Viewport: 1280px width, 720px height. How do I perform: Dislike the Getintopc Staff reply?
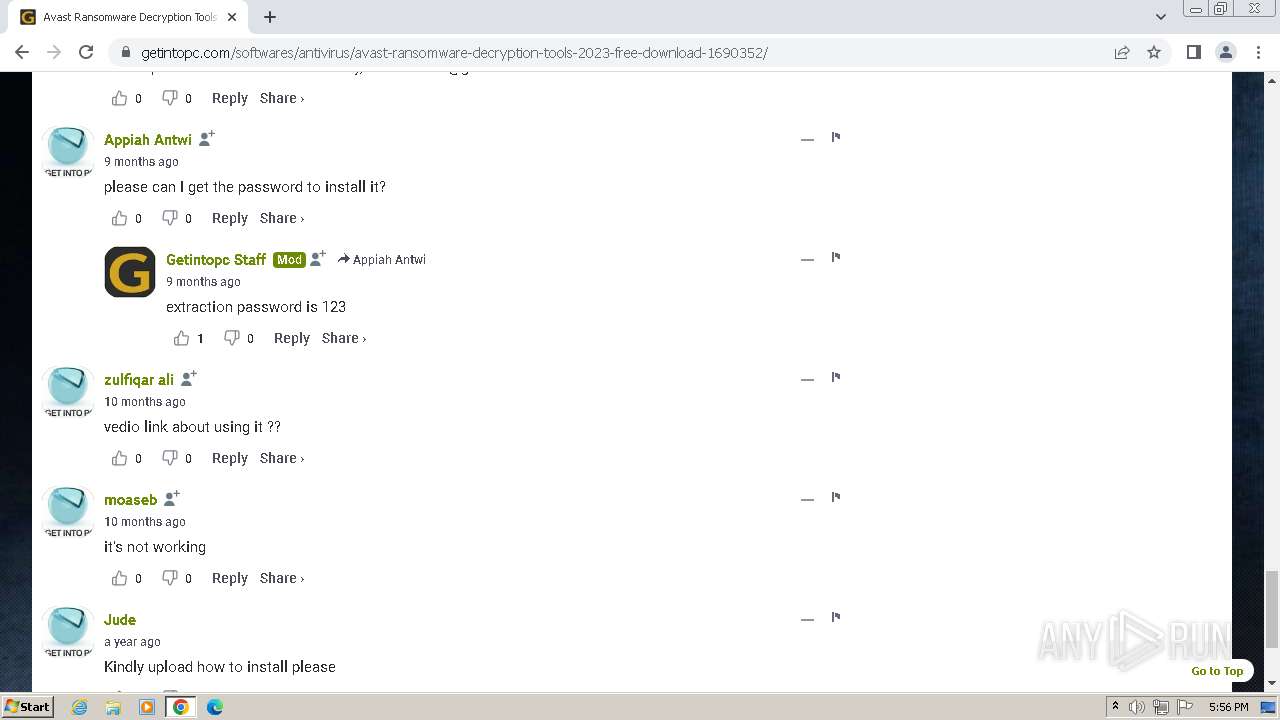click(232, 338)
